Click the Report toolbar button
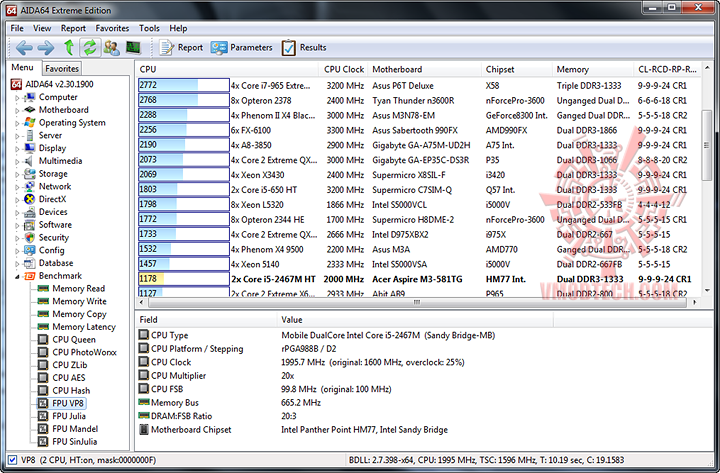The height and width of the screenshot is (473, 720). pos(181,47)
